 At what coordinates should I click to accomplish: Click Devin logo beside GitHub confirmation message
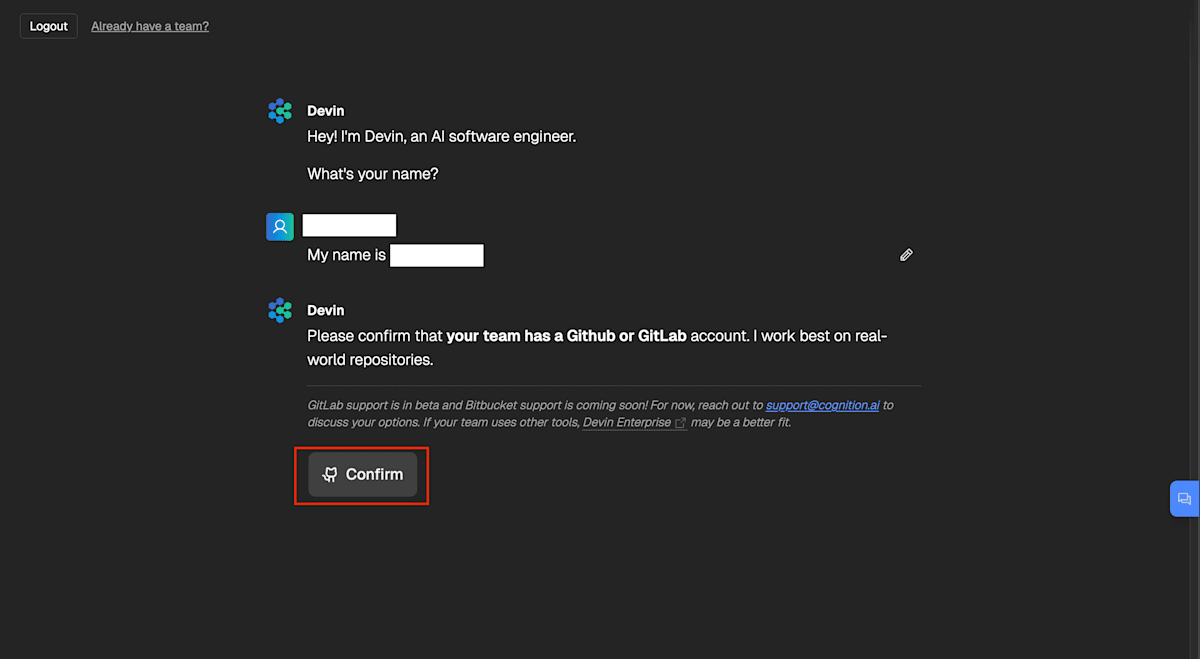coord(280,311)
